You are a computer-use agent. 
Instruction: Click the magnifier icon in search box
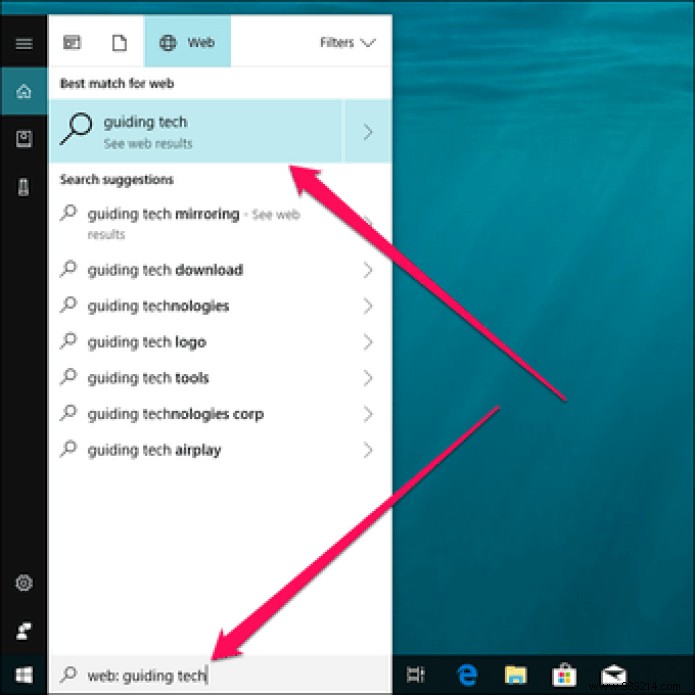(x=68, y=674)
